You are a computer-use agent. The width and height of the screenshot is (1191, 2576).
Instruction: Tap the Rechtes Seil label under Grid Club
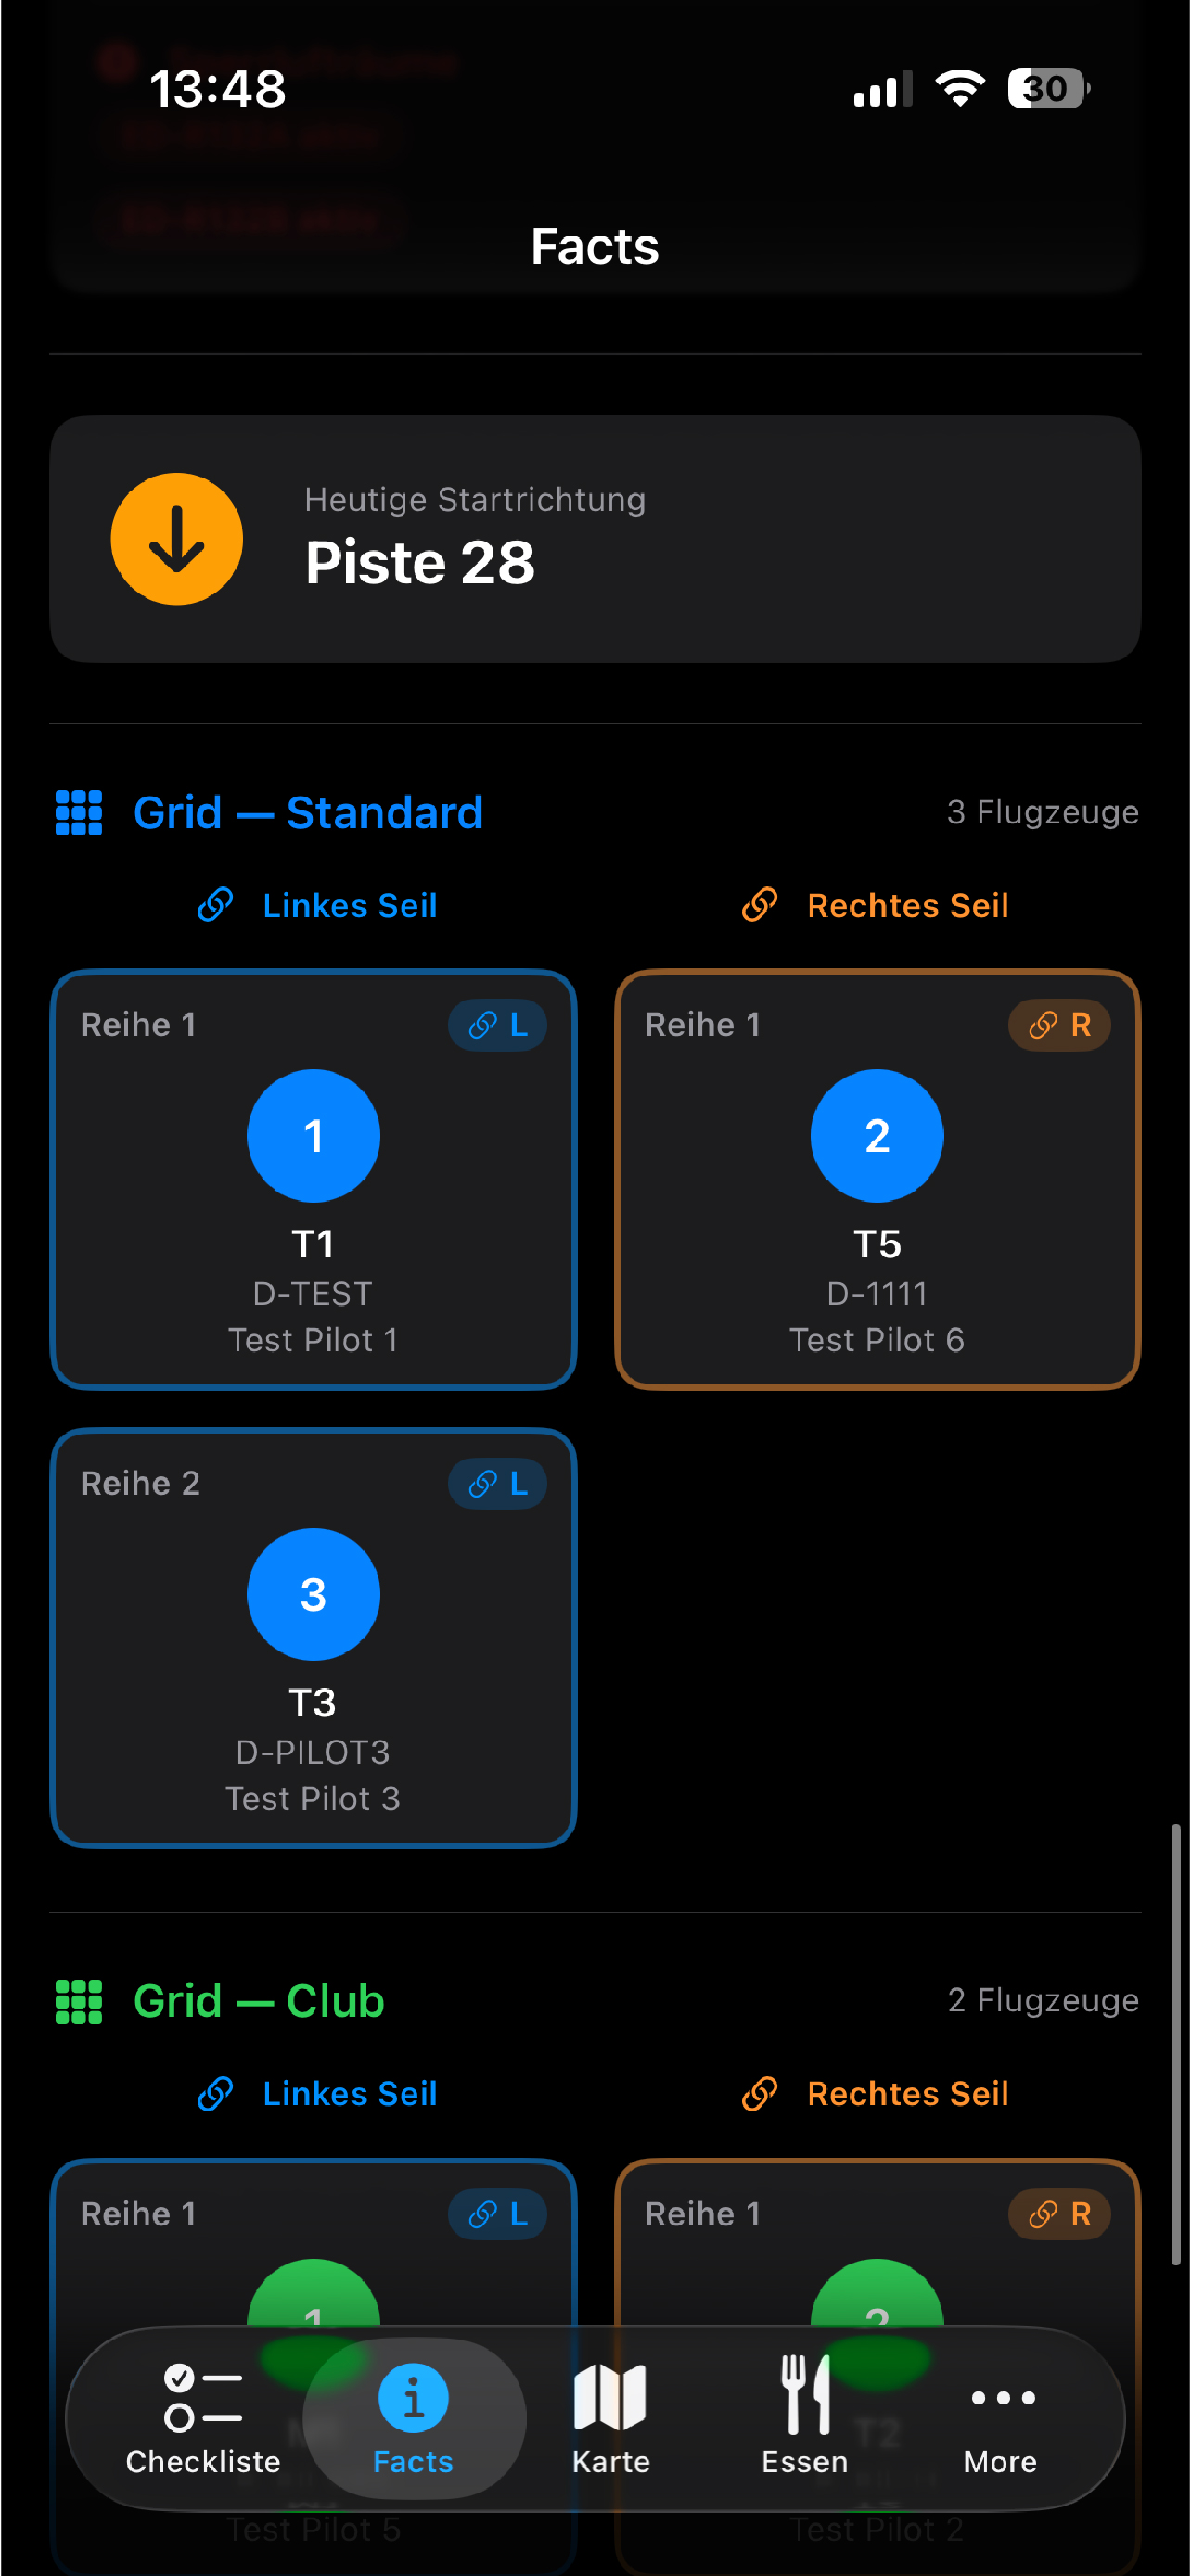pyautogui.click(x=908, y=2094)
